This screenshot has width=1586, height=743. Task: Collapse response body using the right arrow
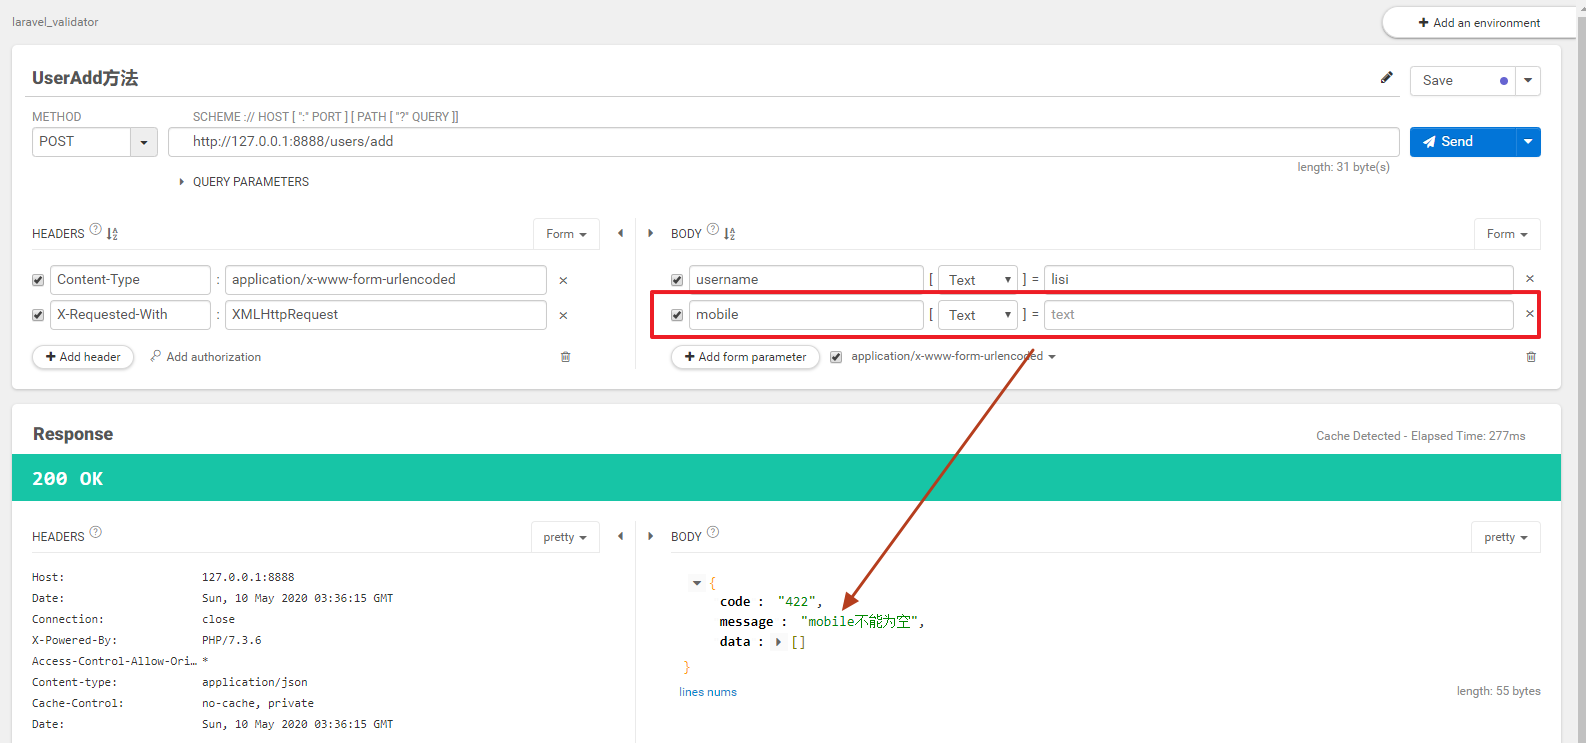point(650,536)
